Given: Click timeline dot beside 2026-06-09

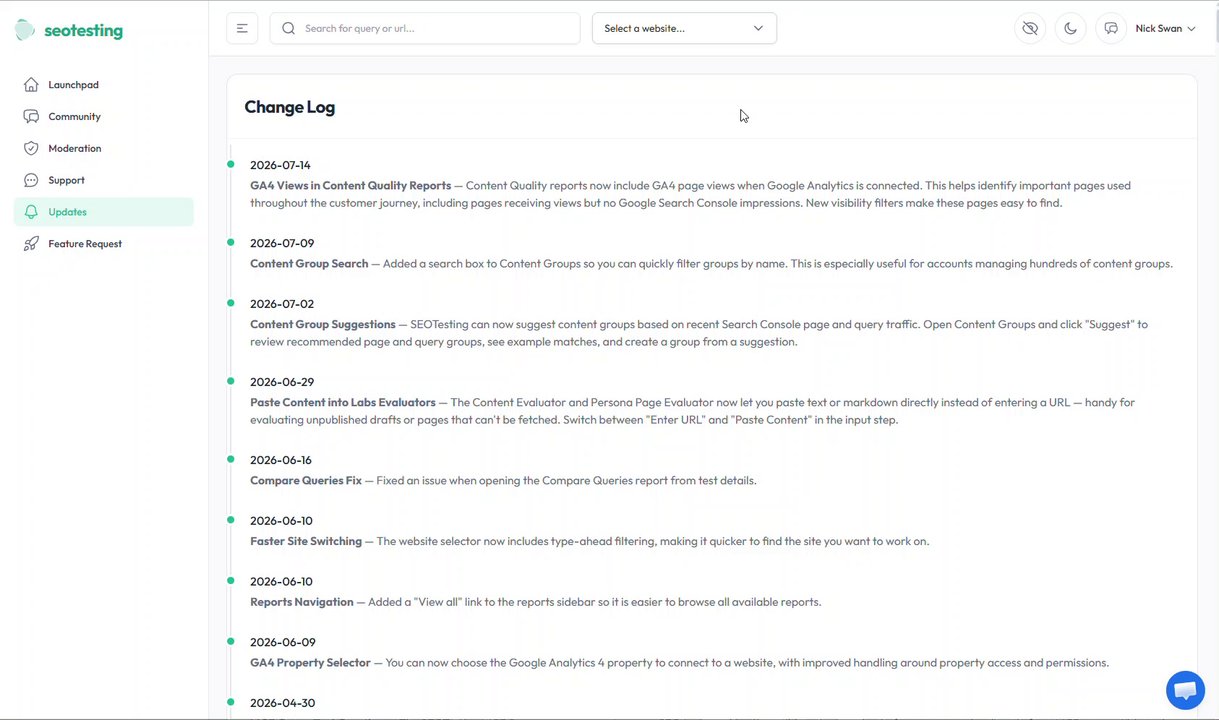Looking at the screenshot, I should [231, 641].
